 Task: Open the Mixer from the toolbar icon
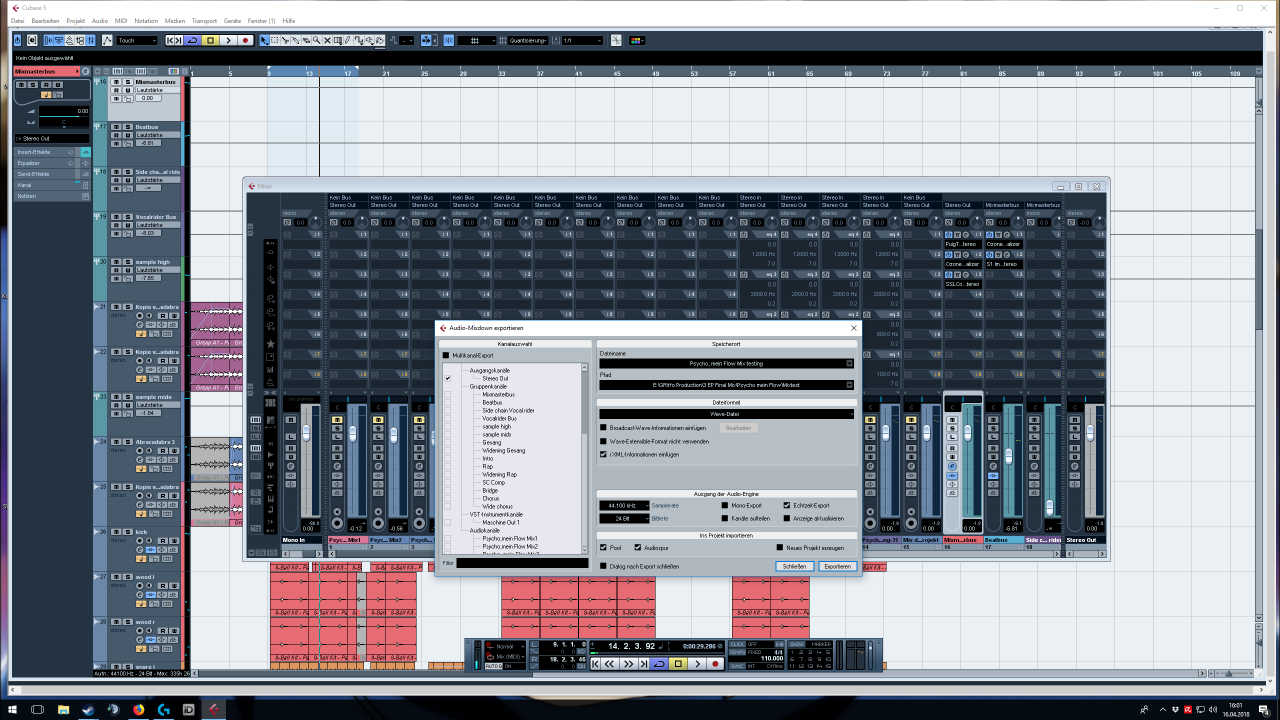(91, 40)
